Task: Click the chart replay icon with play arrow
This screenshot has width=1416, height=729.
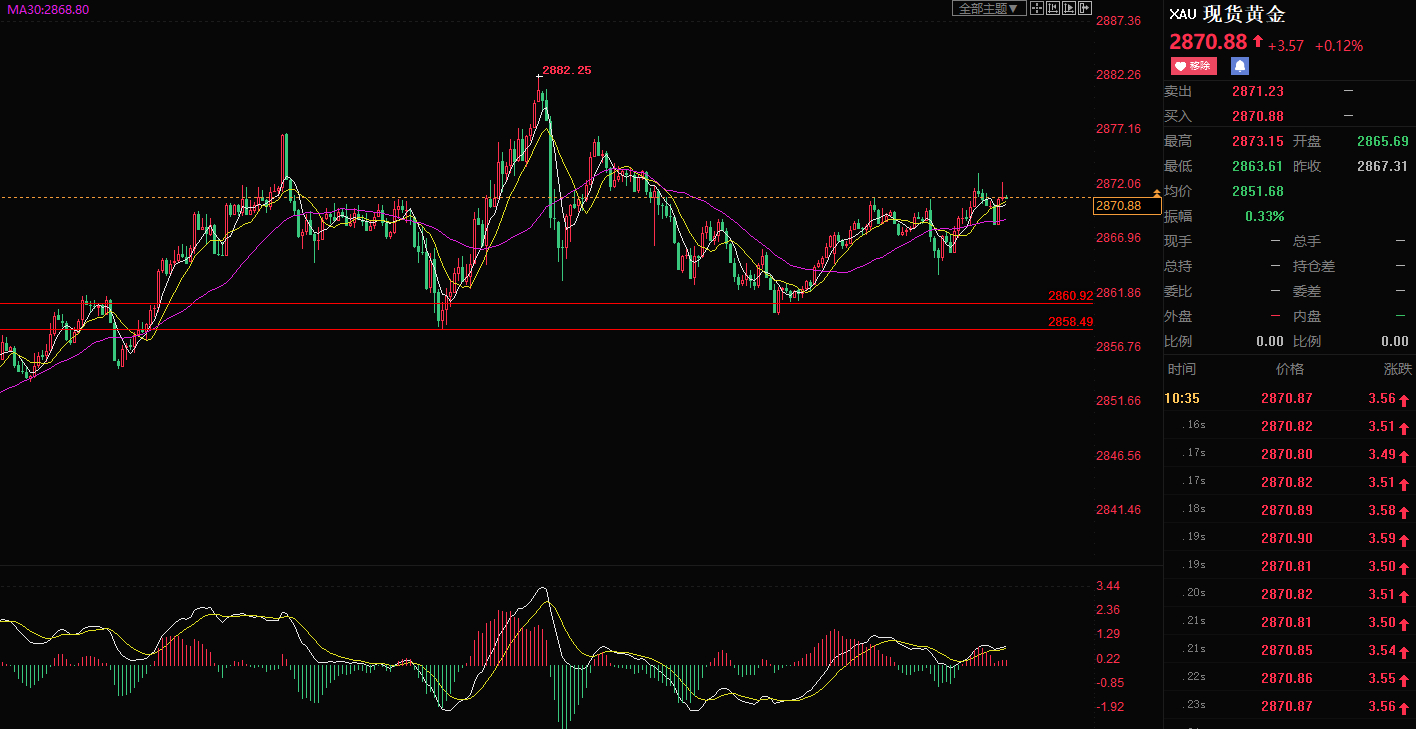Action: click(1068, 8)
